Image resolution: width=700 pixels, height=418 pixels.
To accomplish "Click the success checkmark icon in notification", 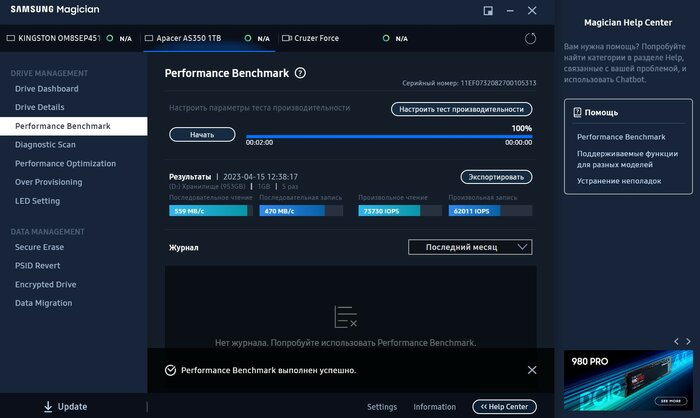I will [170, 370].
